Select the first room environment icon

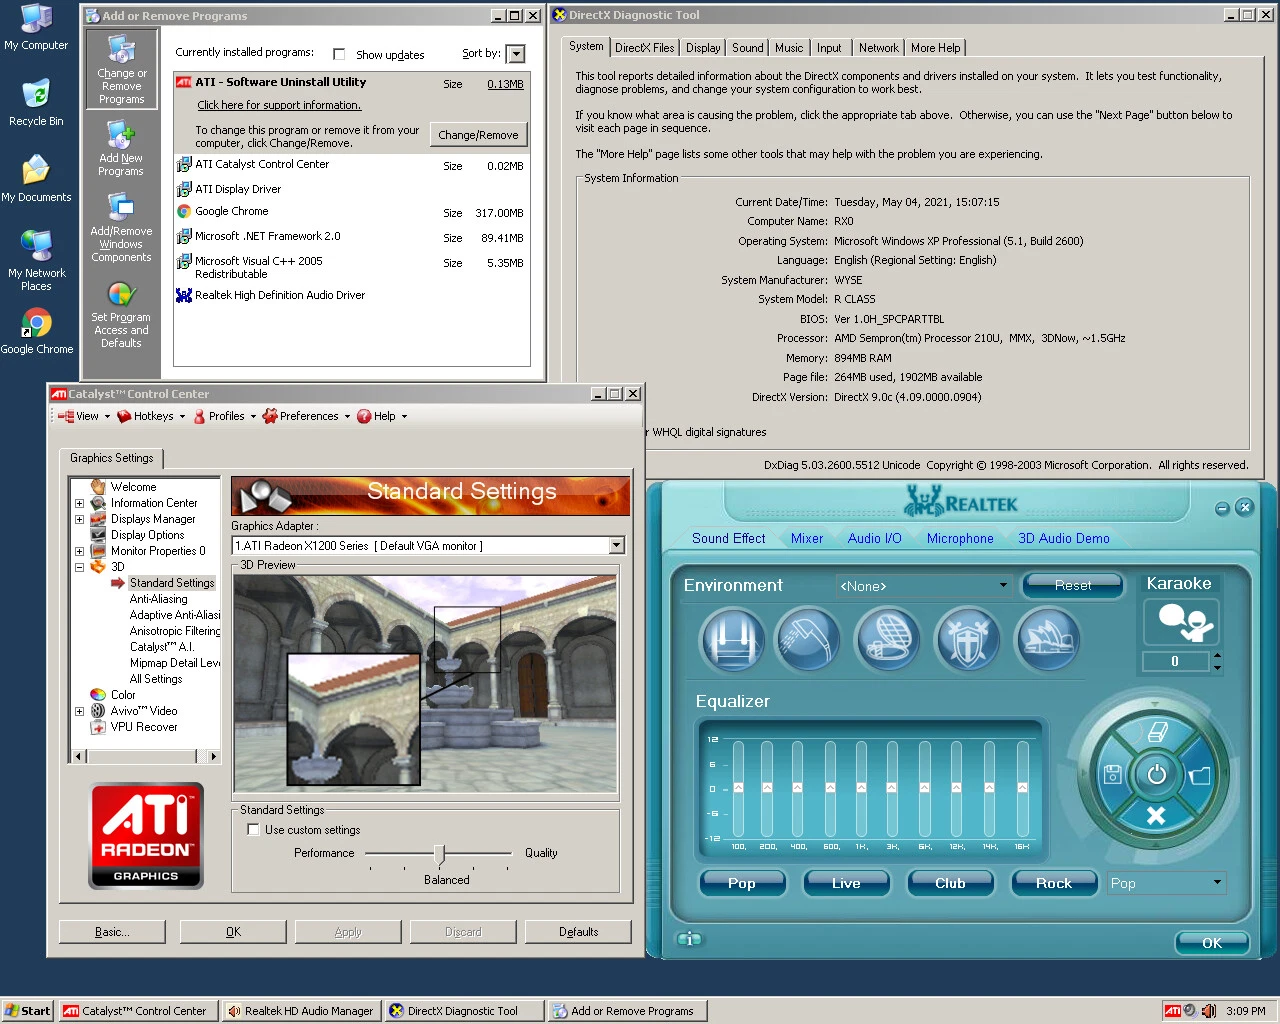click(x=732, y=639)
